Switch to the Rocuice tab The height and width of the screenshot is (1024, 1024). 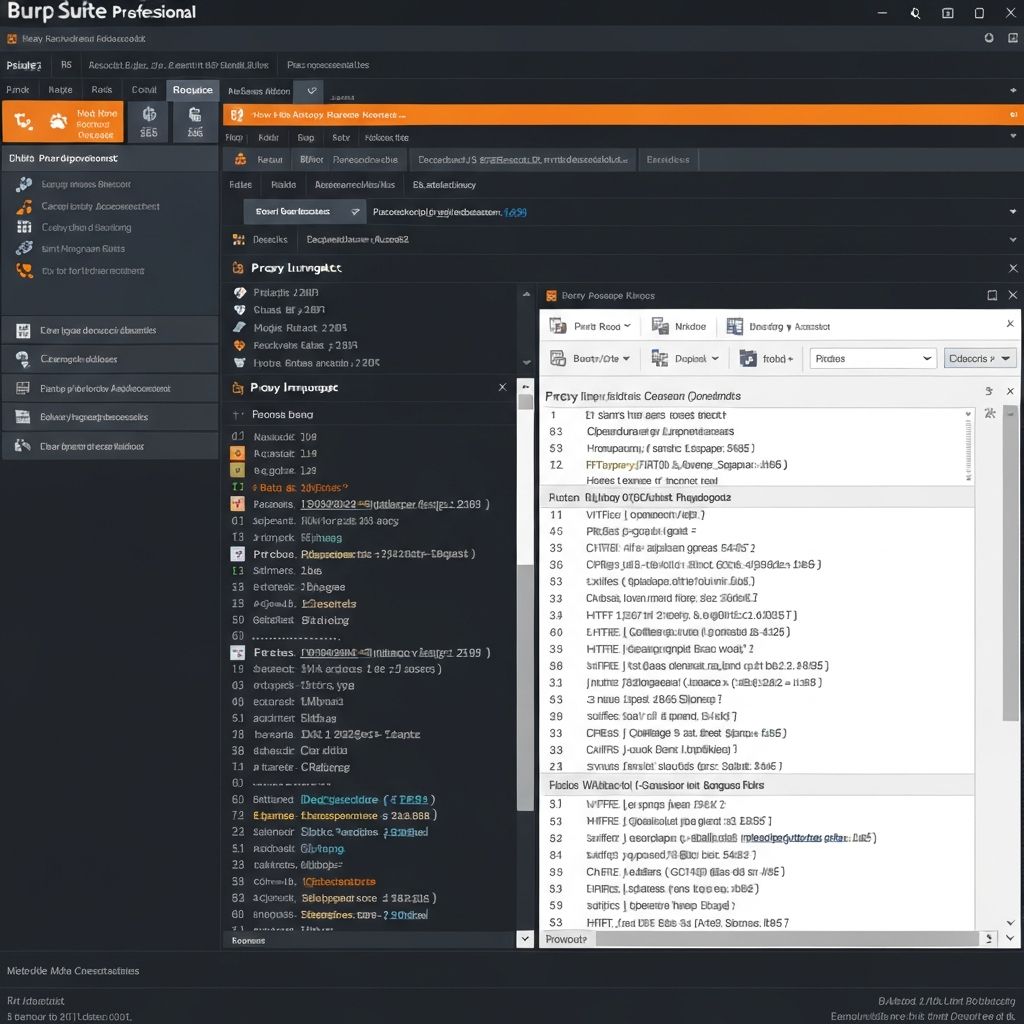pyautogui.click(x=192, y=90)
